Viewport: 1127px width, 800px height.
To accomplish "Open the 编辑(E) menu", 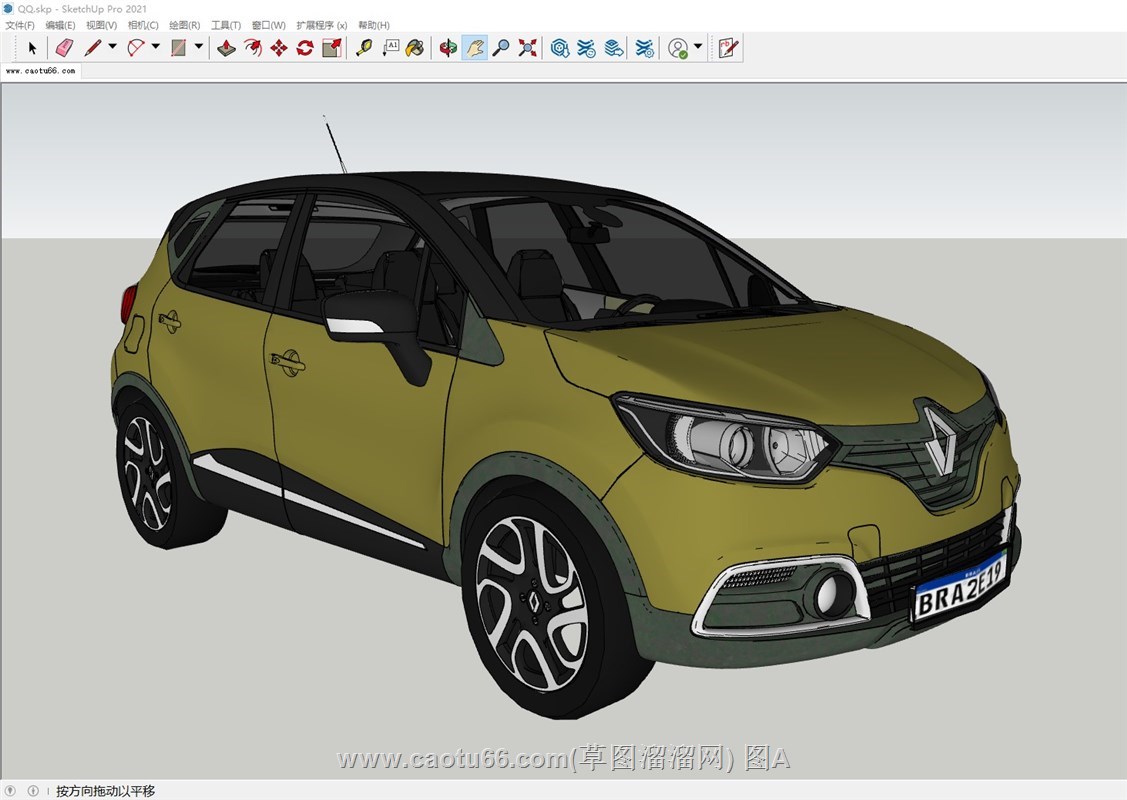I will 60,25.
